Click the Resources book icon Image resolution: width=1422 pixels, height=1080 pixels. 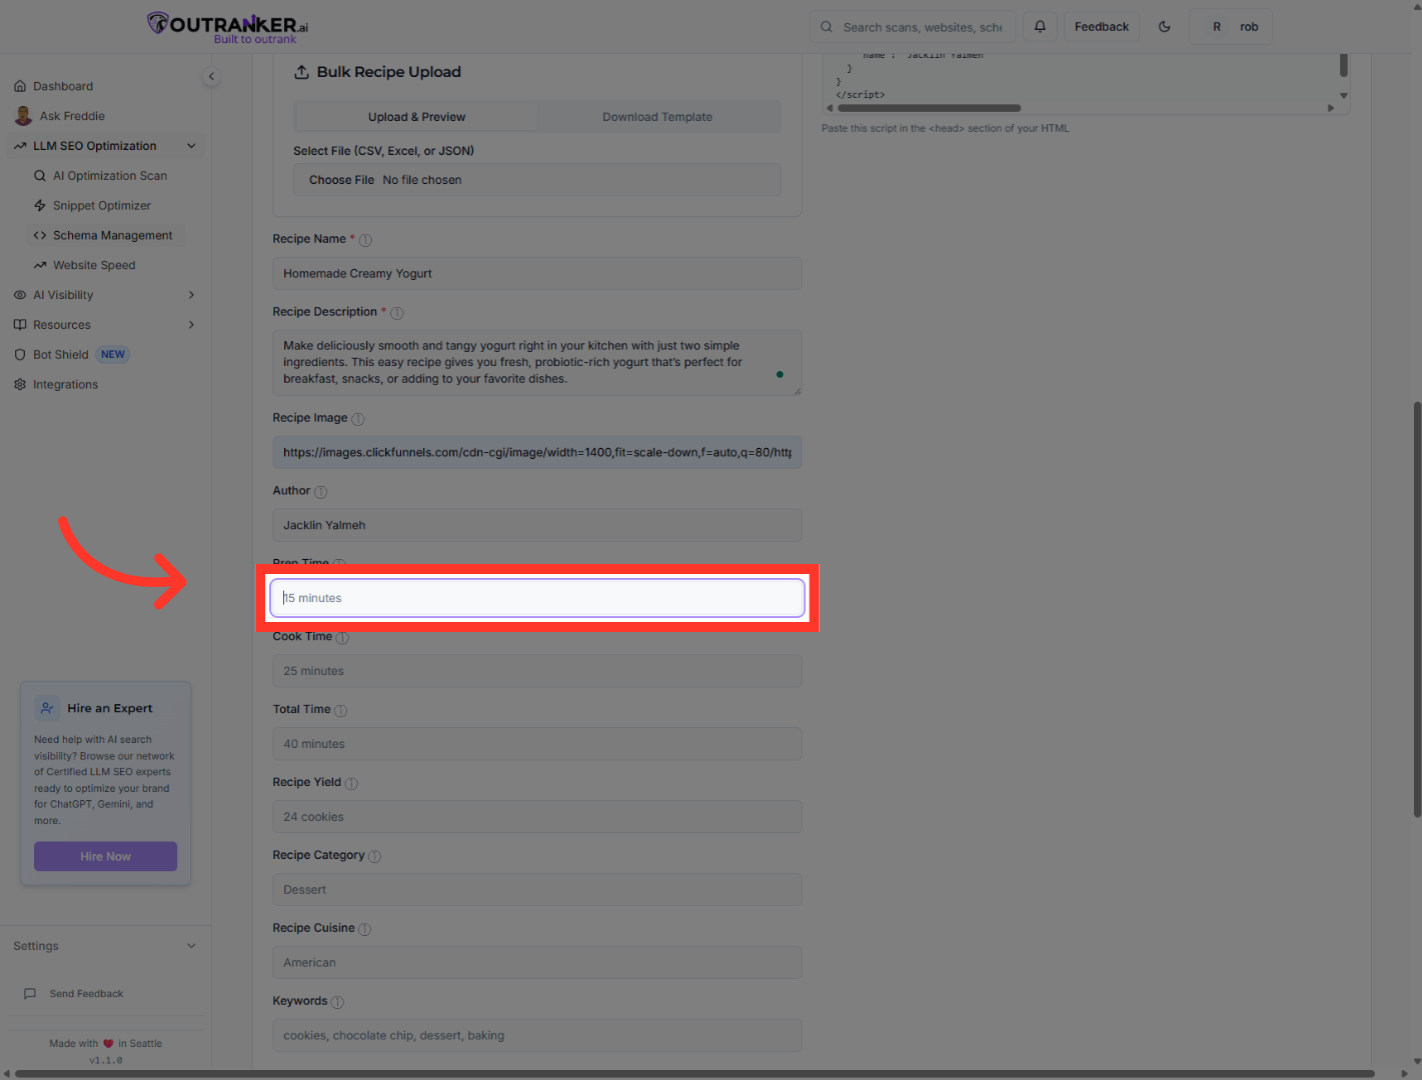pos(20,325)
